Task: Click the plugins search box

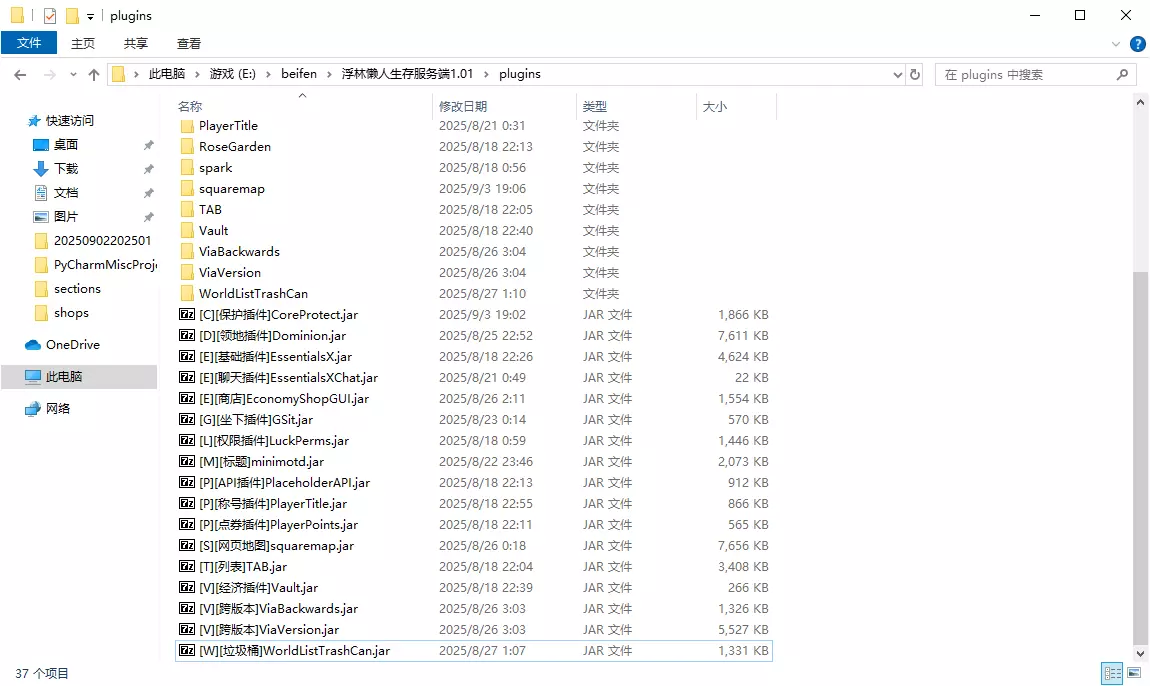Action: (x=1036, y=75)
